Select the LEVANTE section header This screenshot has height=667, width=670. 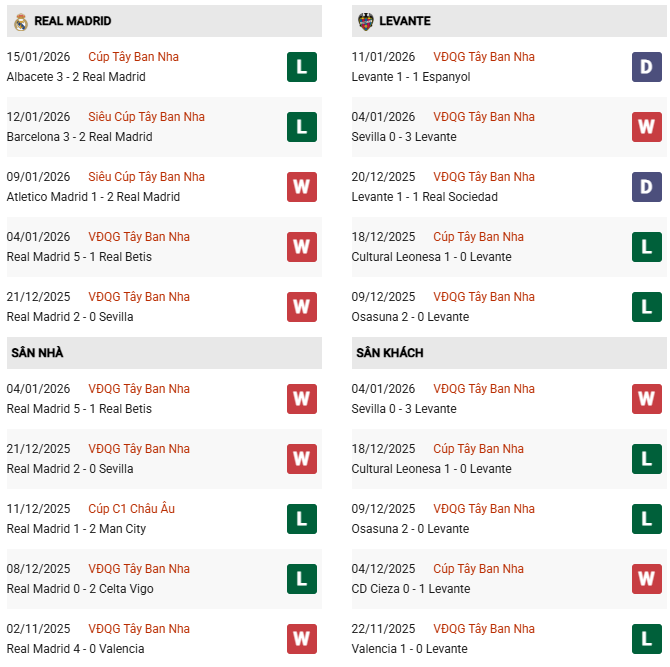(405, 21)
